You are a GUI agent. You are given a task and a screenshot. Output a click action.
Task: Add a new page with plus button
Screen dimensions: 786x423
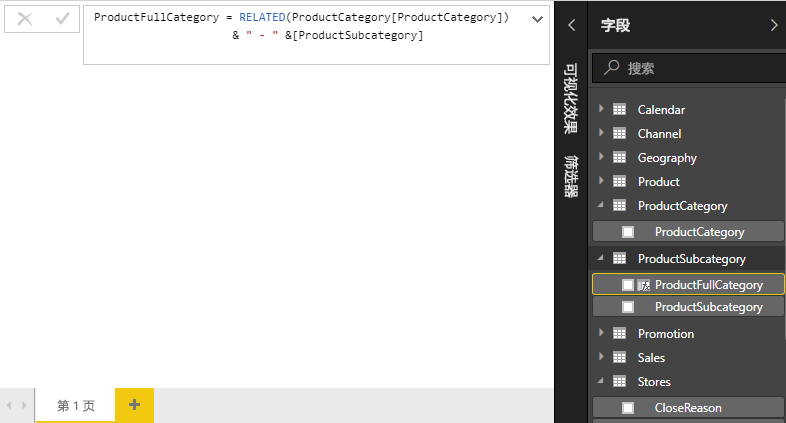click(x=134, y=405)
